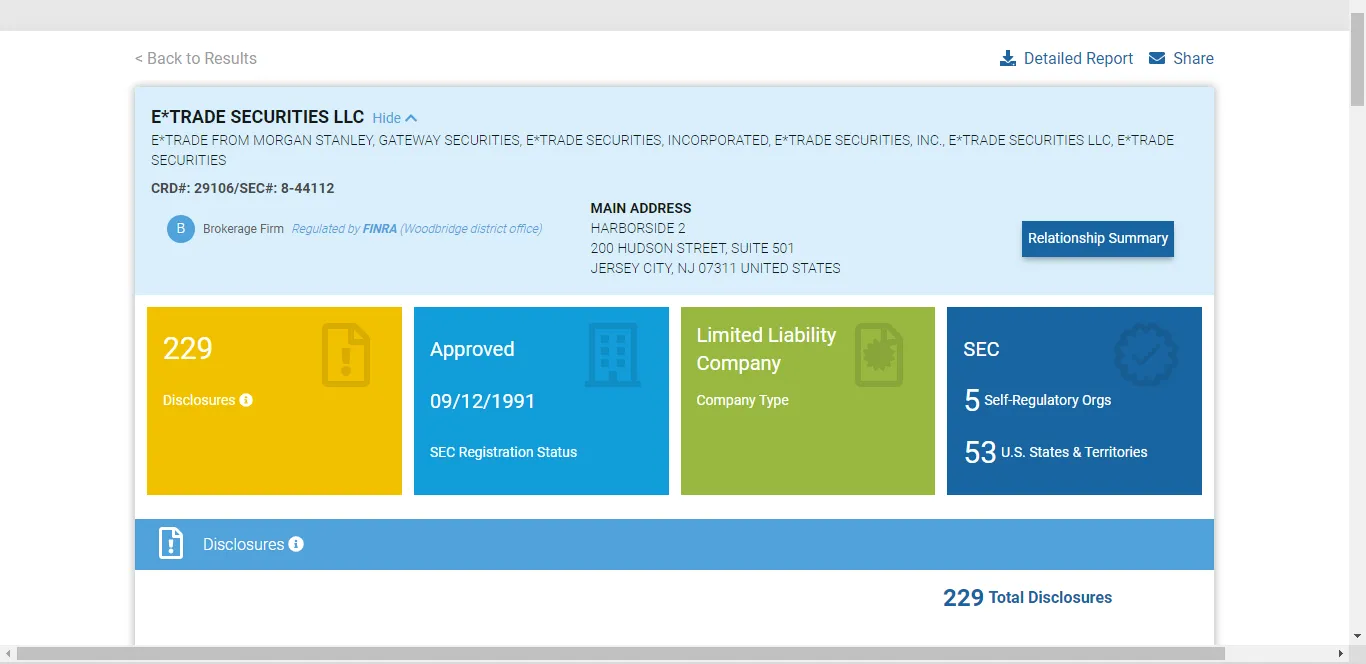The width and height of the screenshot is (1366, 664).
Task: Click info icon beside Disclosures section header
Action: (296, 544)
